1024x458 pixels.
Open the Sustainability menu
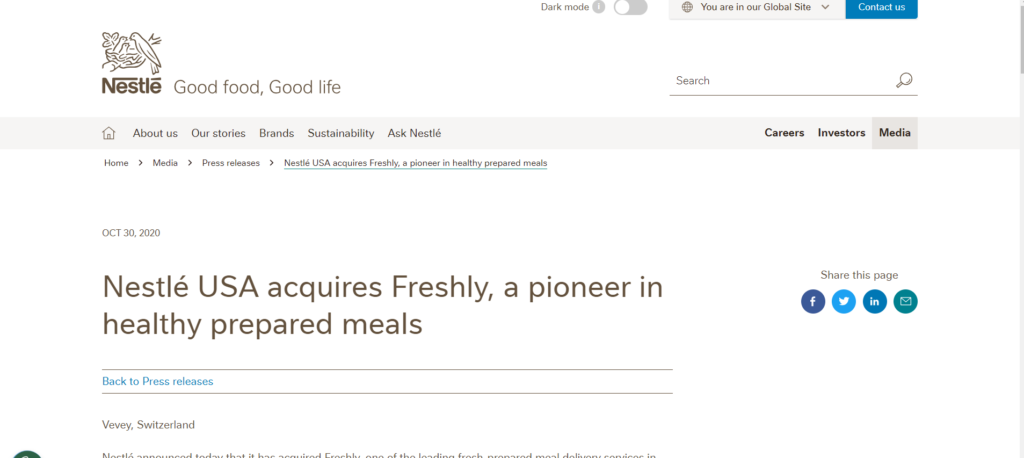coord(341,133)
